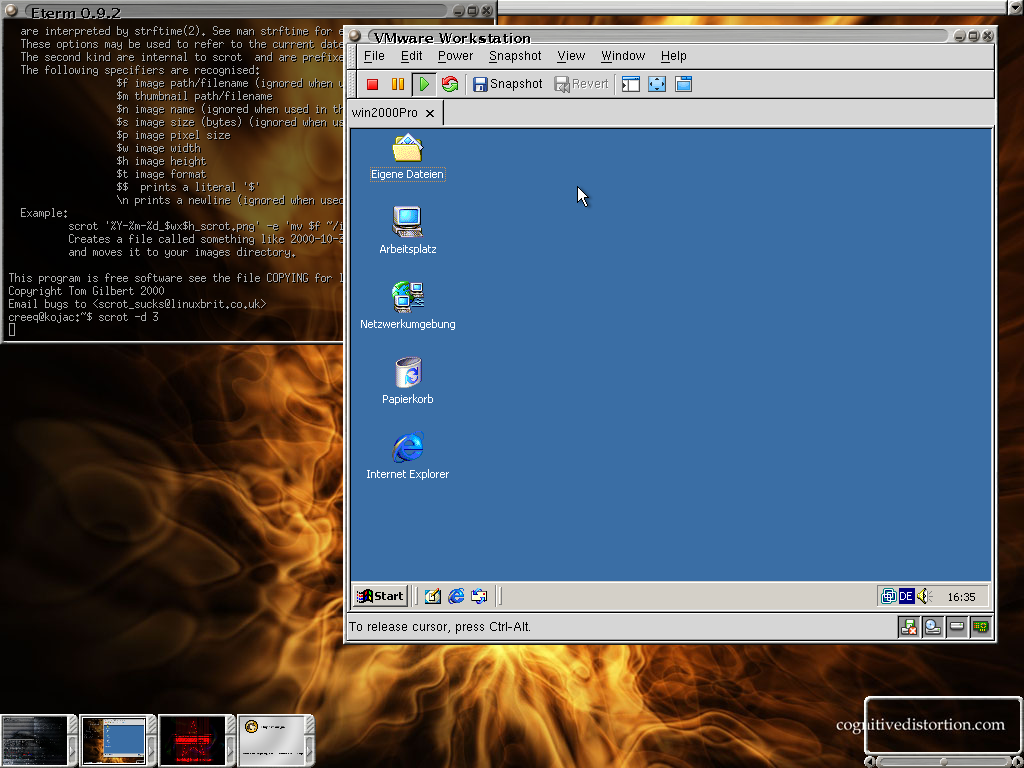Close the win2000Pro tab with its X
Image resolution: width=1024 pixels, height=768 pixels.
pyautogui.click(x=430, y=114)
